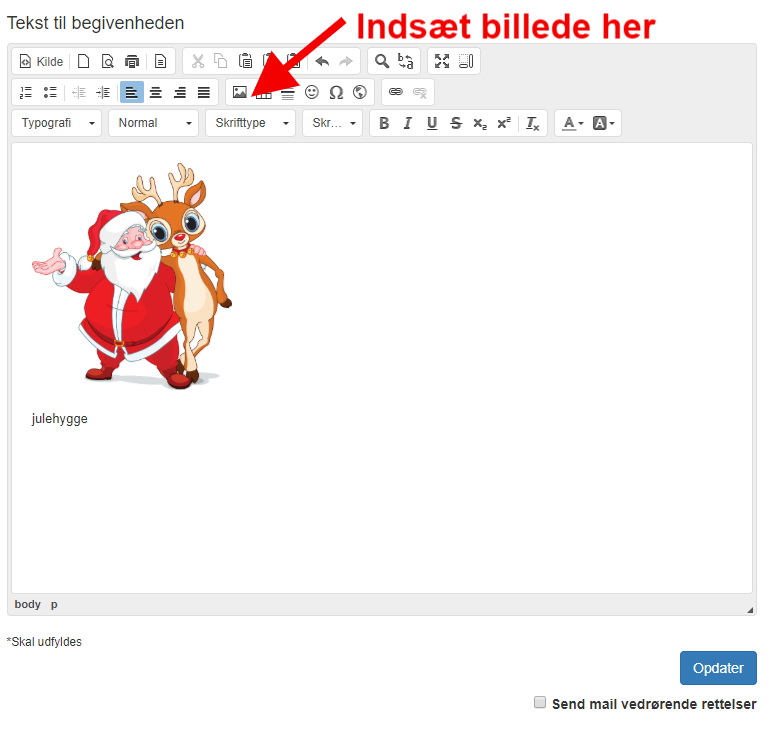Click the Undo arrow
778x730 pixels.
323,62
